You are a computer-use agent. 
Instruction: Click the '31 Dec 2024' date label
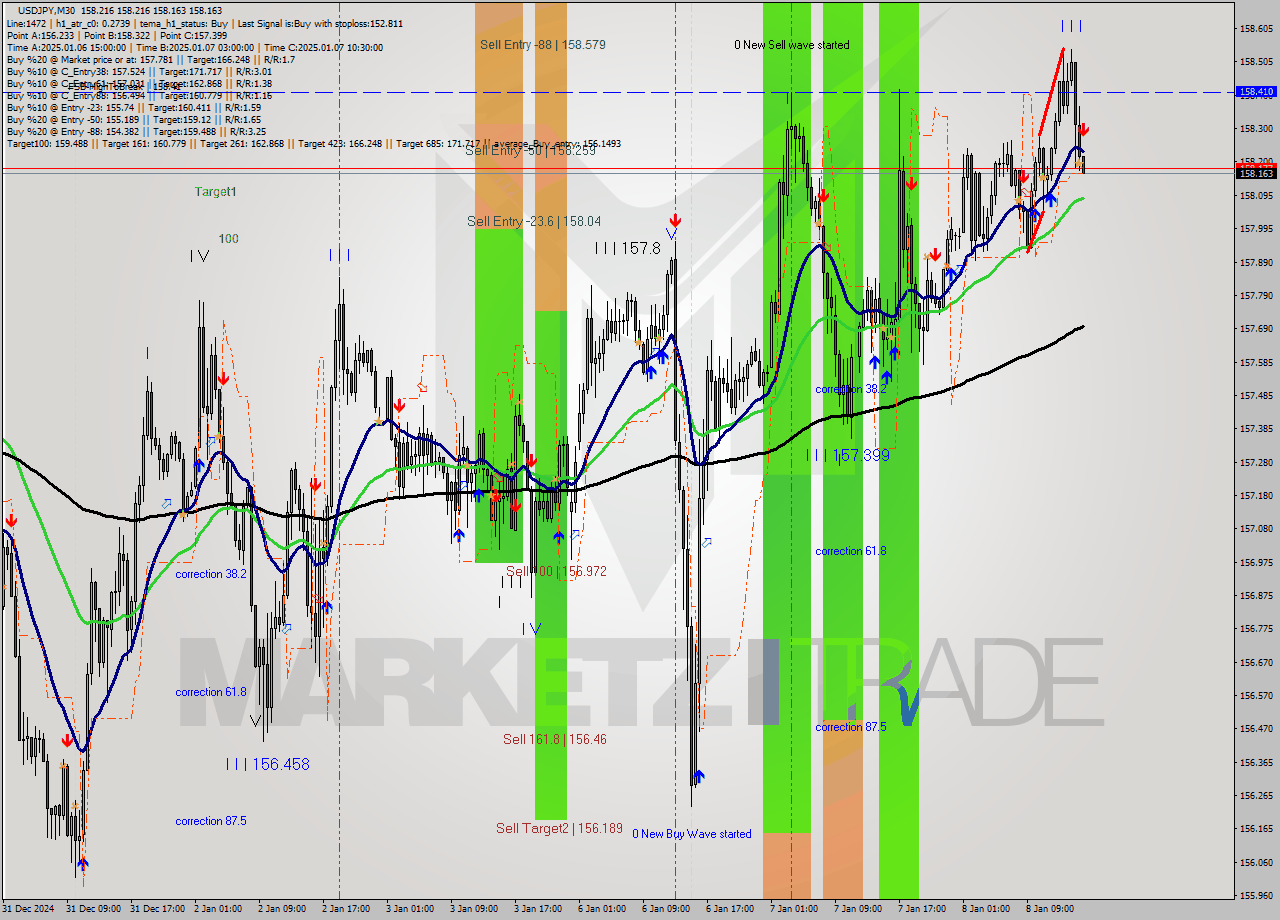click(29, 909)
